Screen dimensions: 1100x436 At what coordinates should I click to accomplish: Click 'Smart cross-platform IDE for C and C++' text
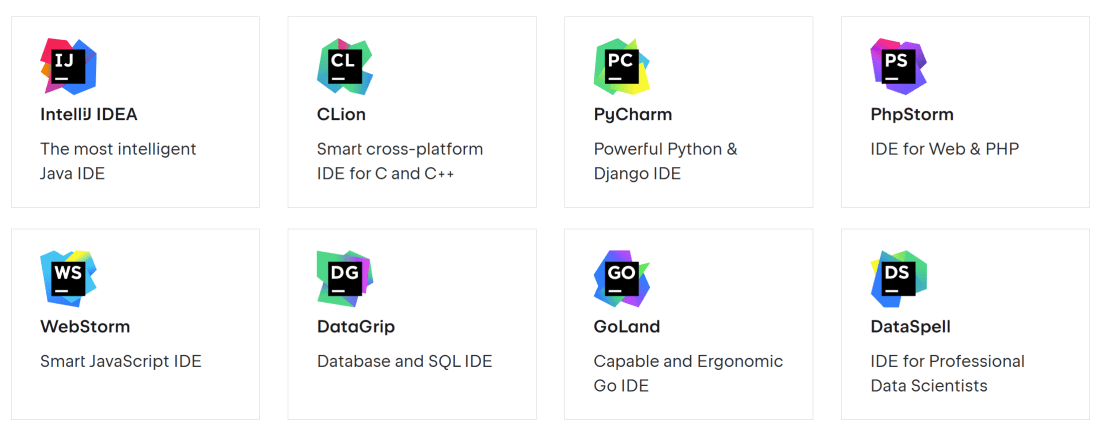[400, 161]
